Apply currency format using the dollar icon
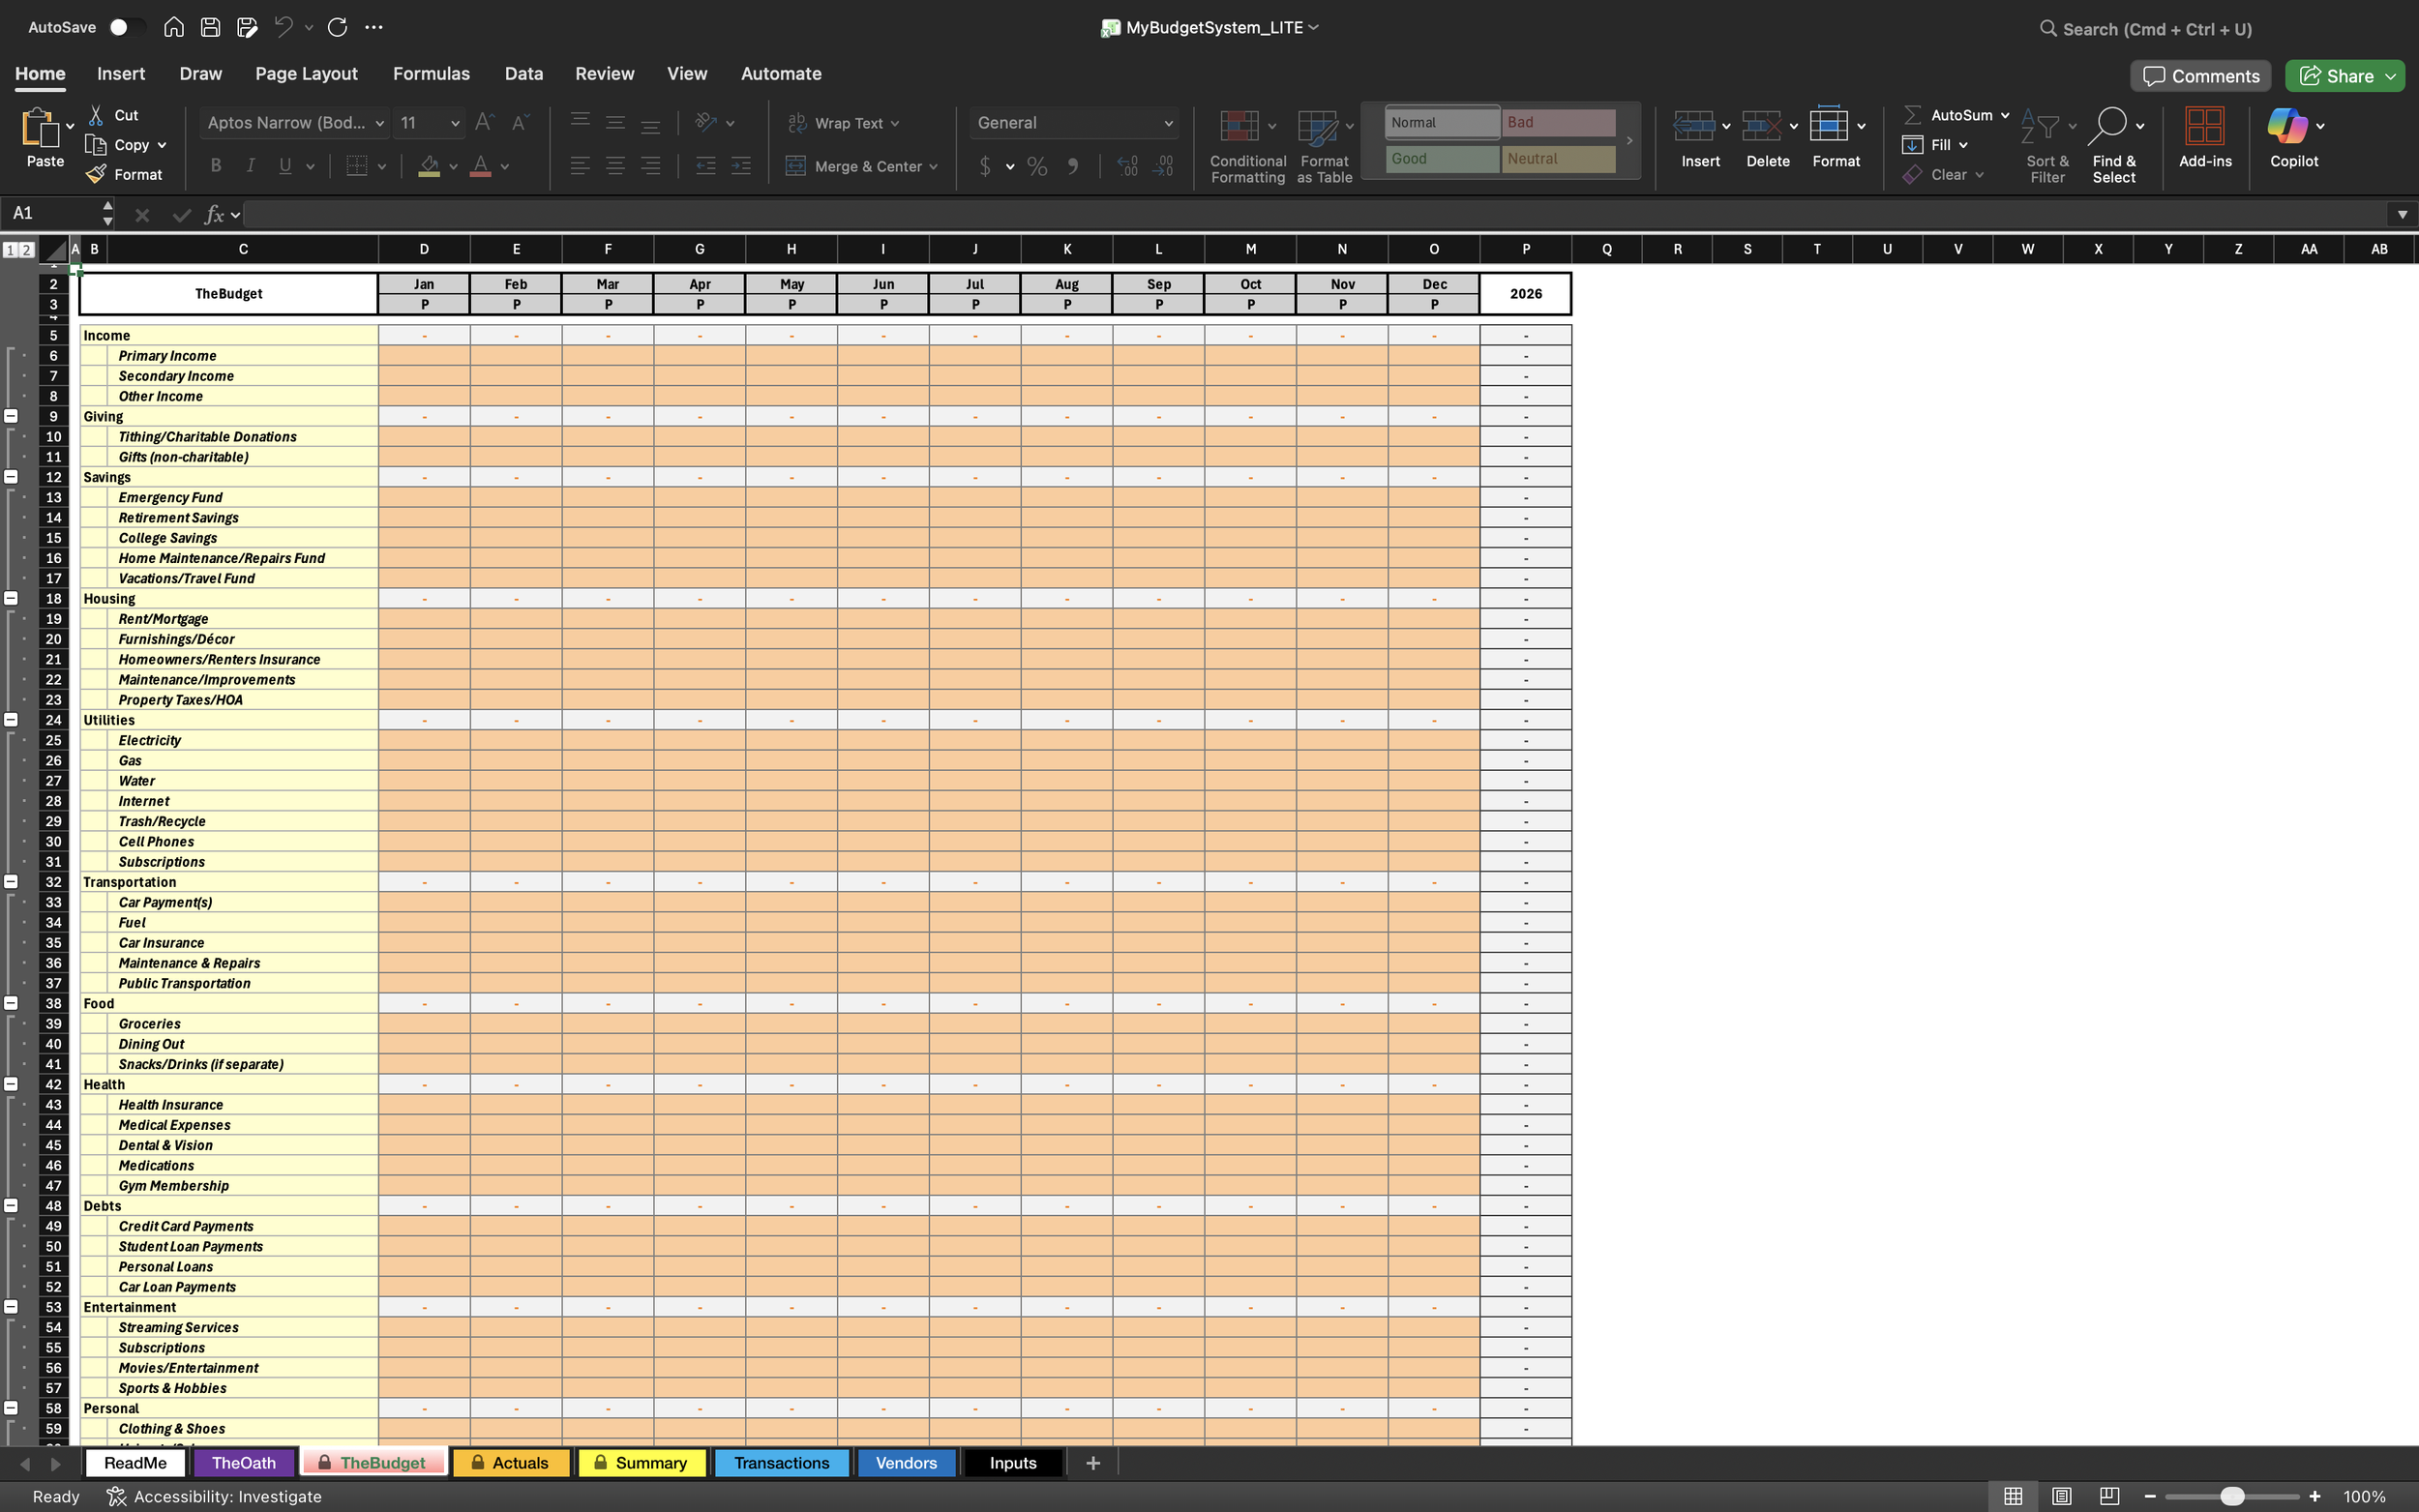The width and height of the screenshot is (2419, 1512). pyautogui.click(x=987, y=166)
